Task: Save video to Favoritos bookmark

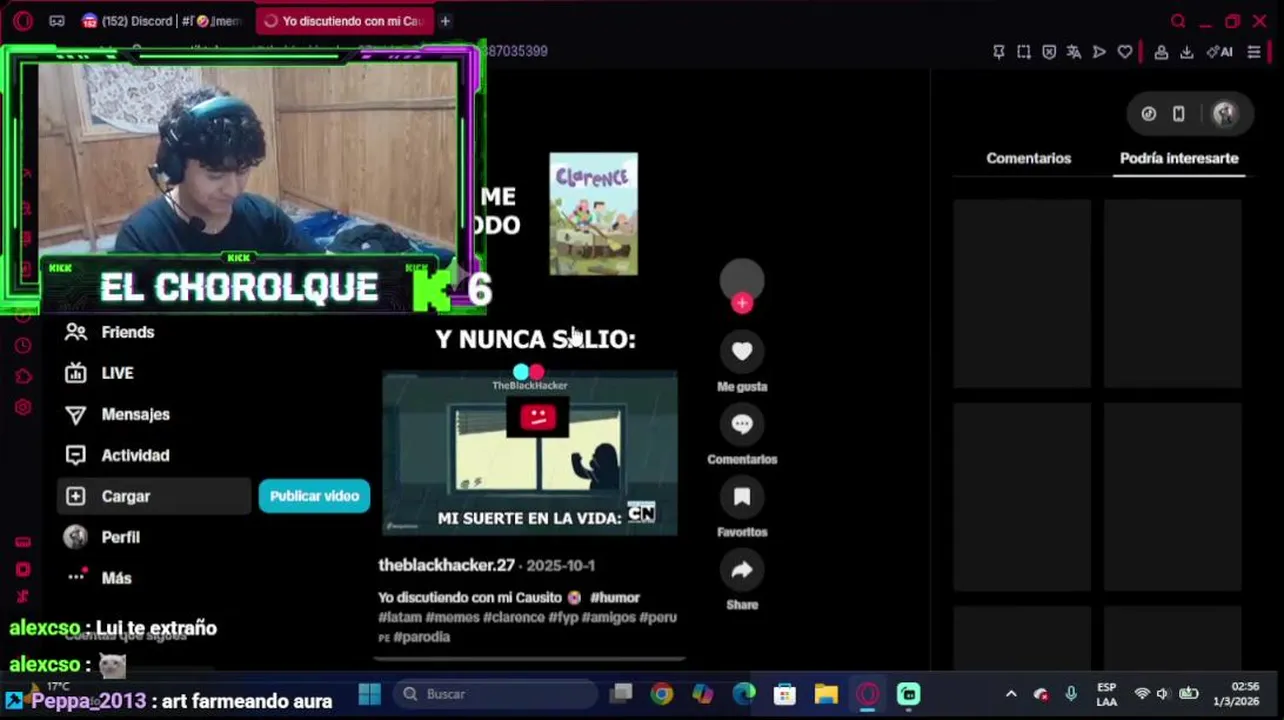Action: click(x=742, y=497)
